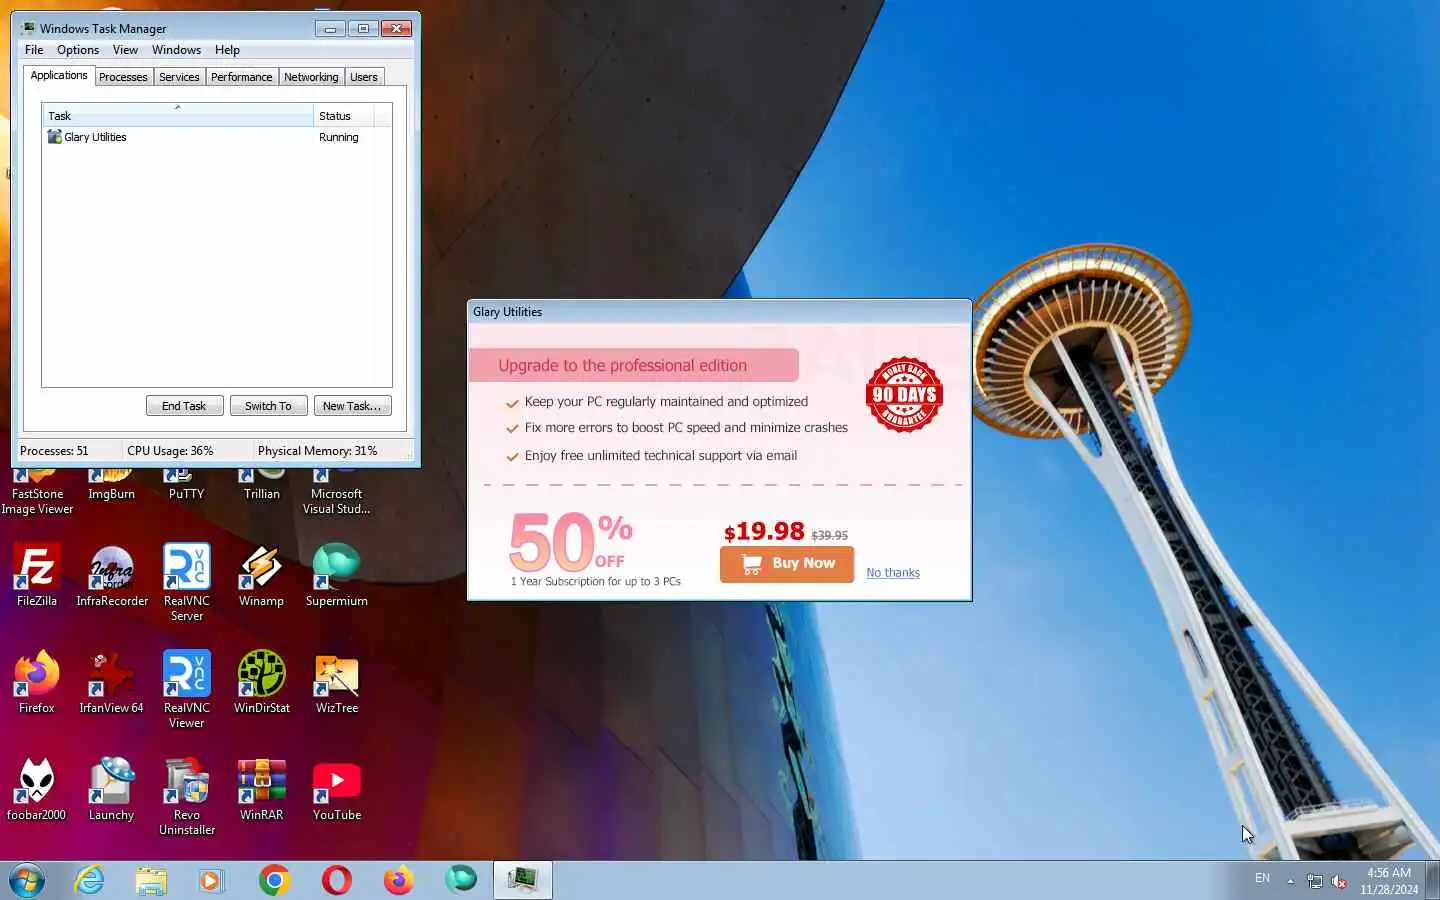Switch to the Performance tab
The image size is (1440, 900).
pos(241,77)
